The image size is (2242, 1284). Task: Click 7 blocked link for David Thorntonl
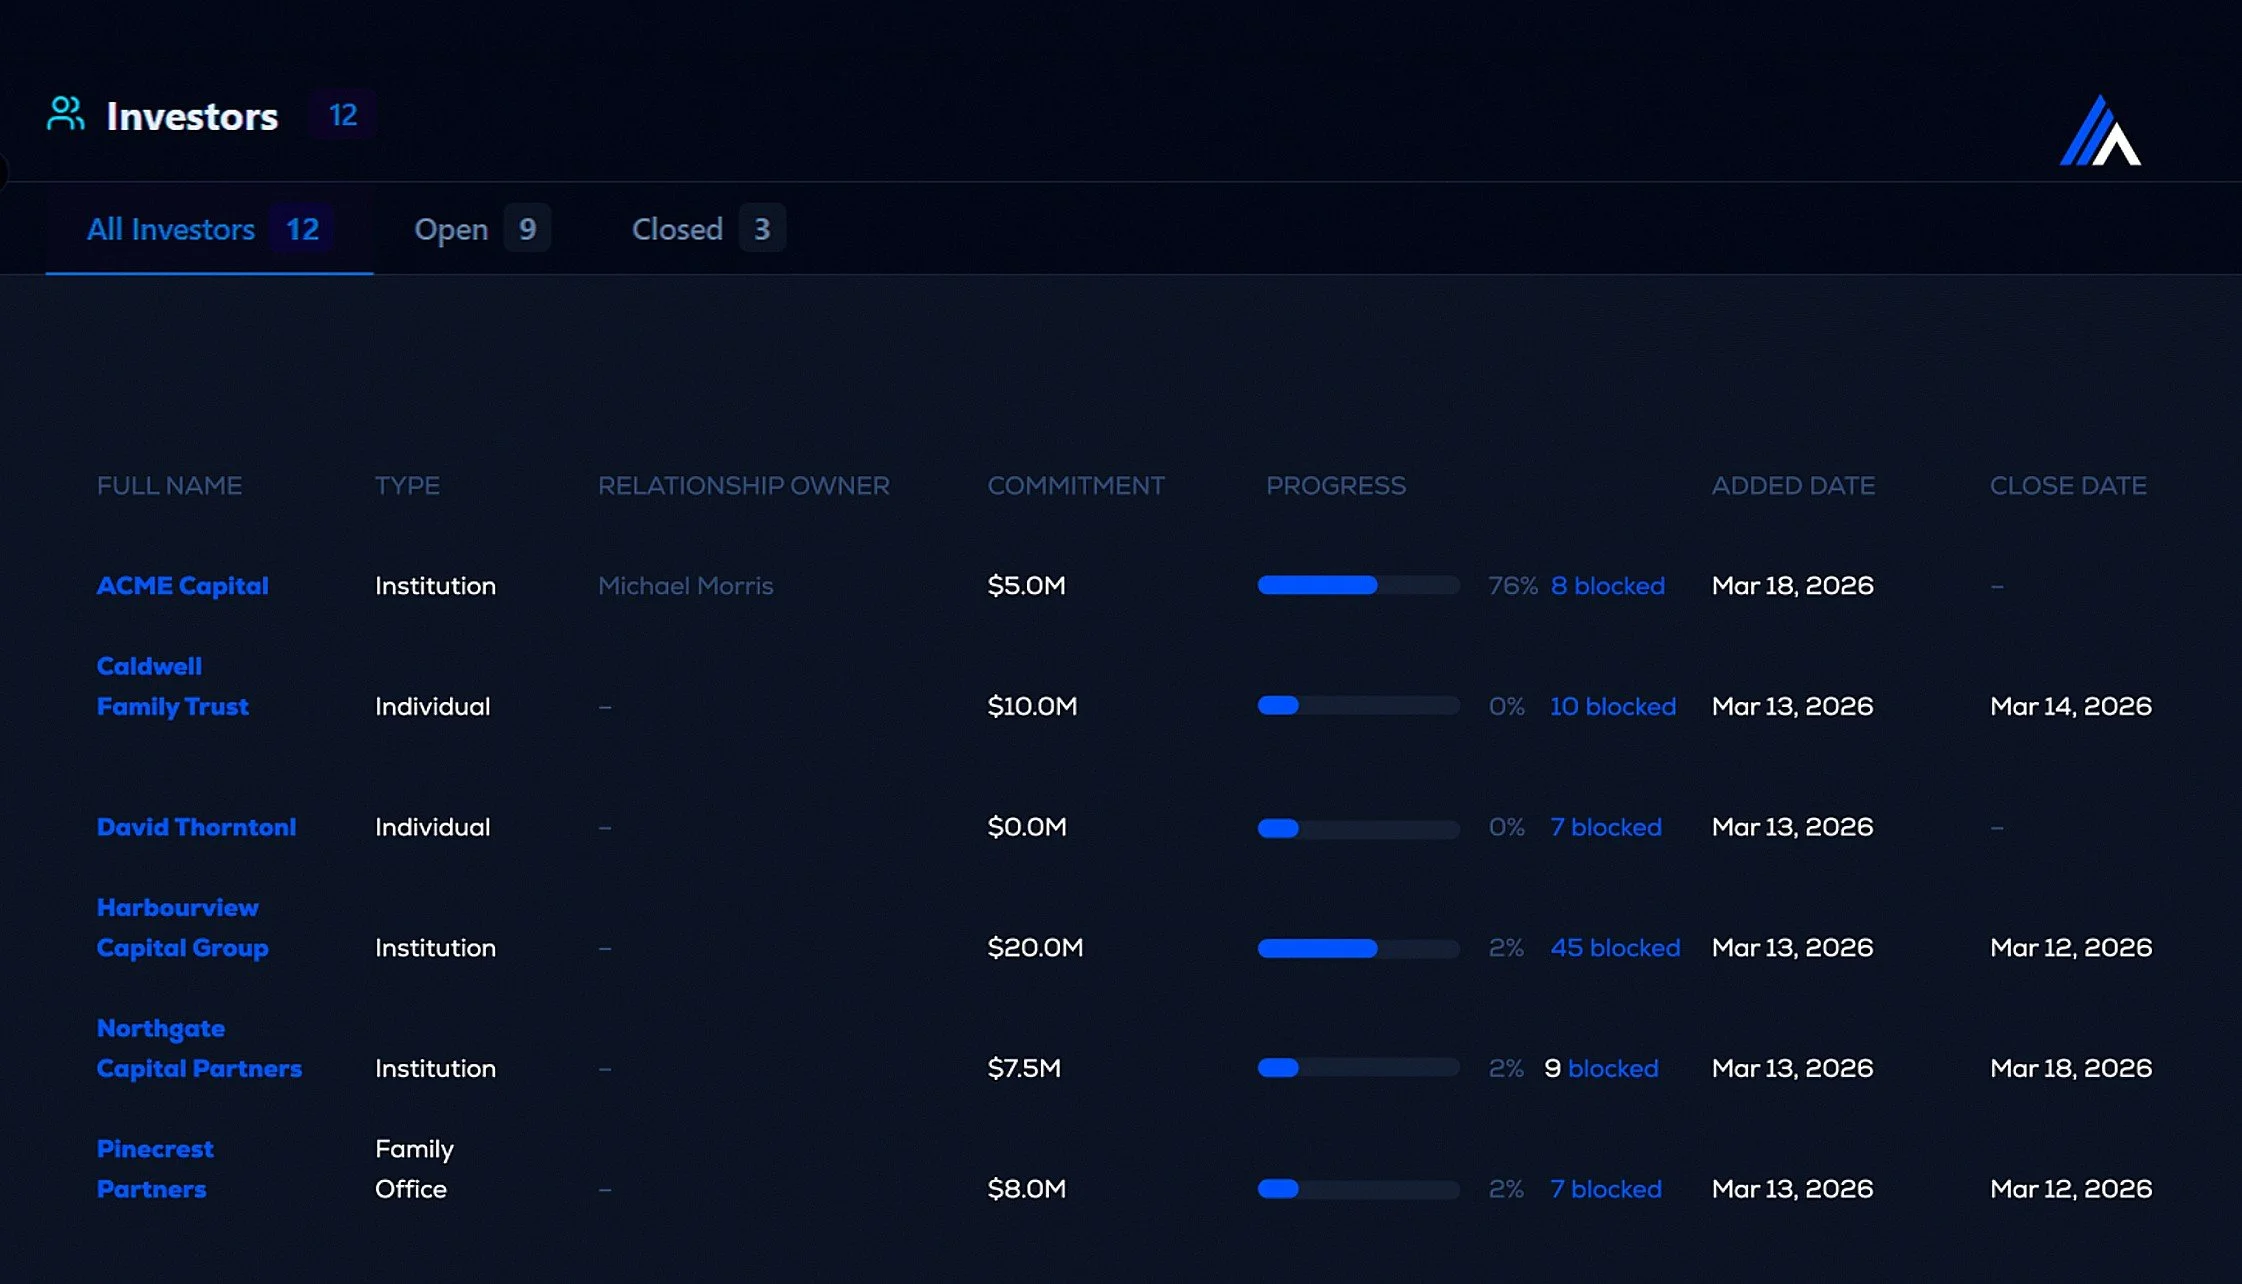click(x=1605, y=827)
